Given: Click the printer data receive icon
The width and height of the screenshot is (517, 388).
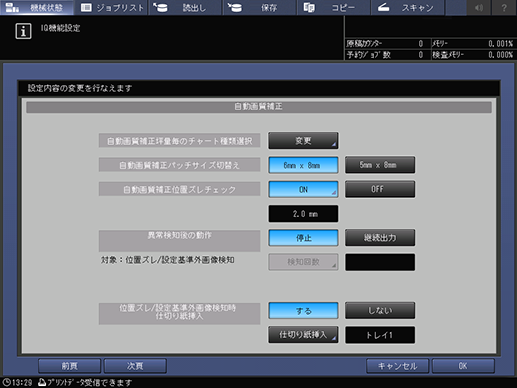Looking at the screenshot, I should pyautogui.click(x=42, y=382).
